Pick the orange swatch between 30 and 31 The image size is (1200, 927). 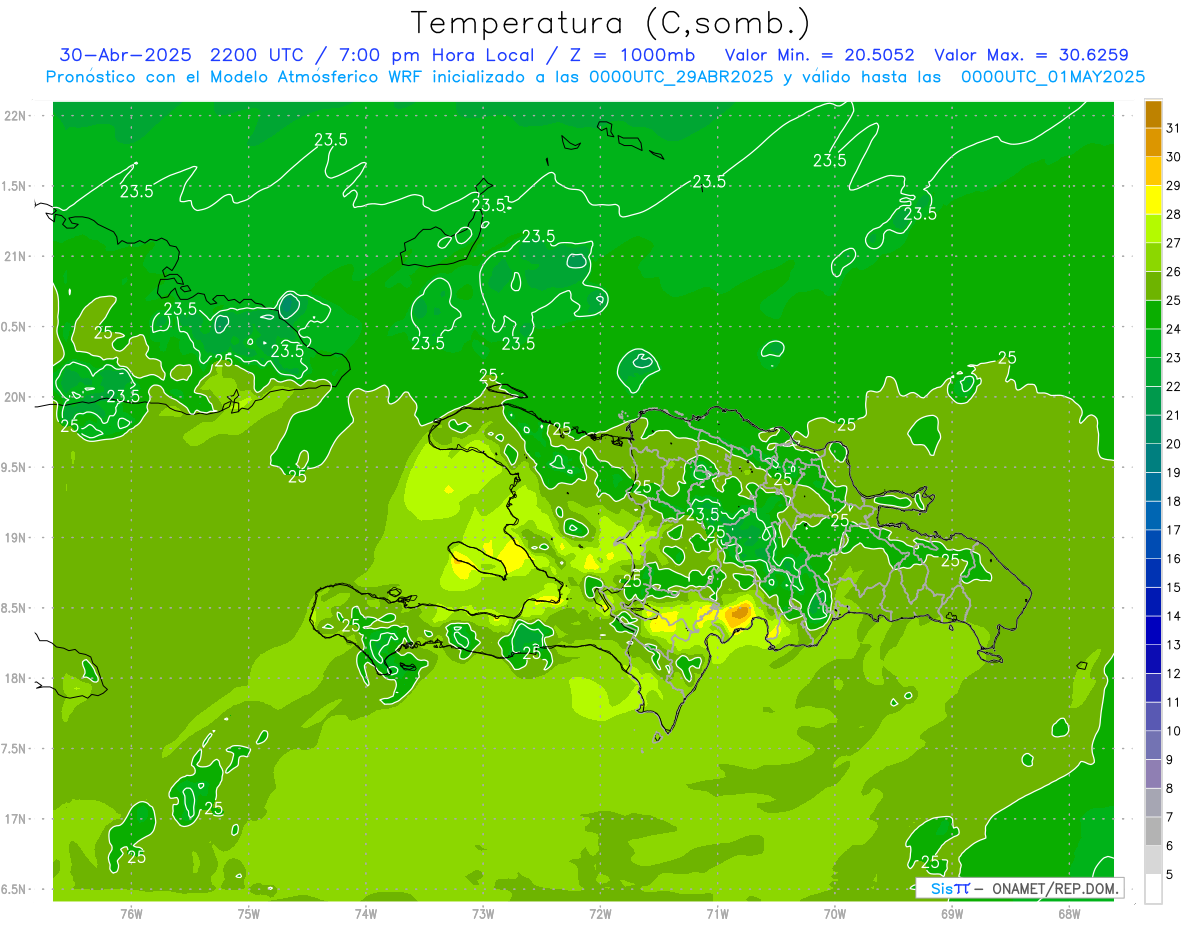point(1153,142)
